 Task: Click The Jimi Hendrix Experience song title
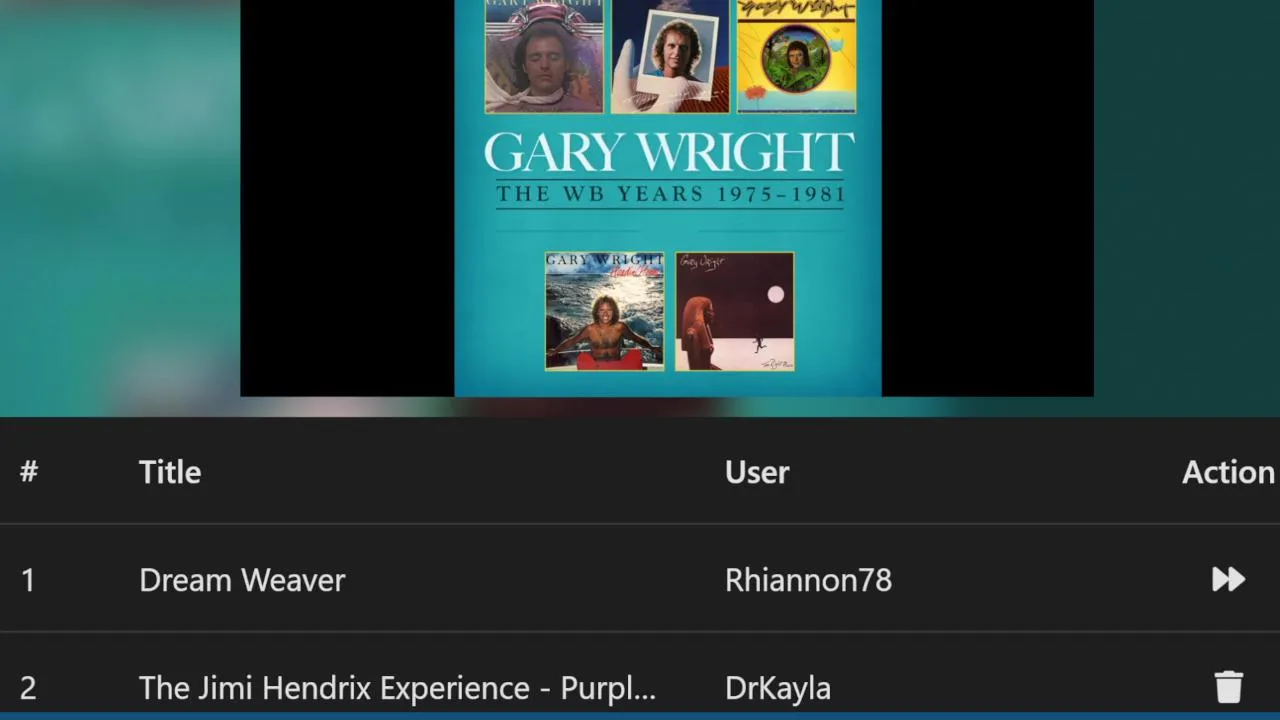click(397, 688)
